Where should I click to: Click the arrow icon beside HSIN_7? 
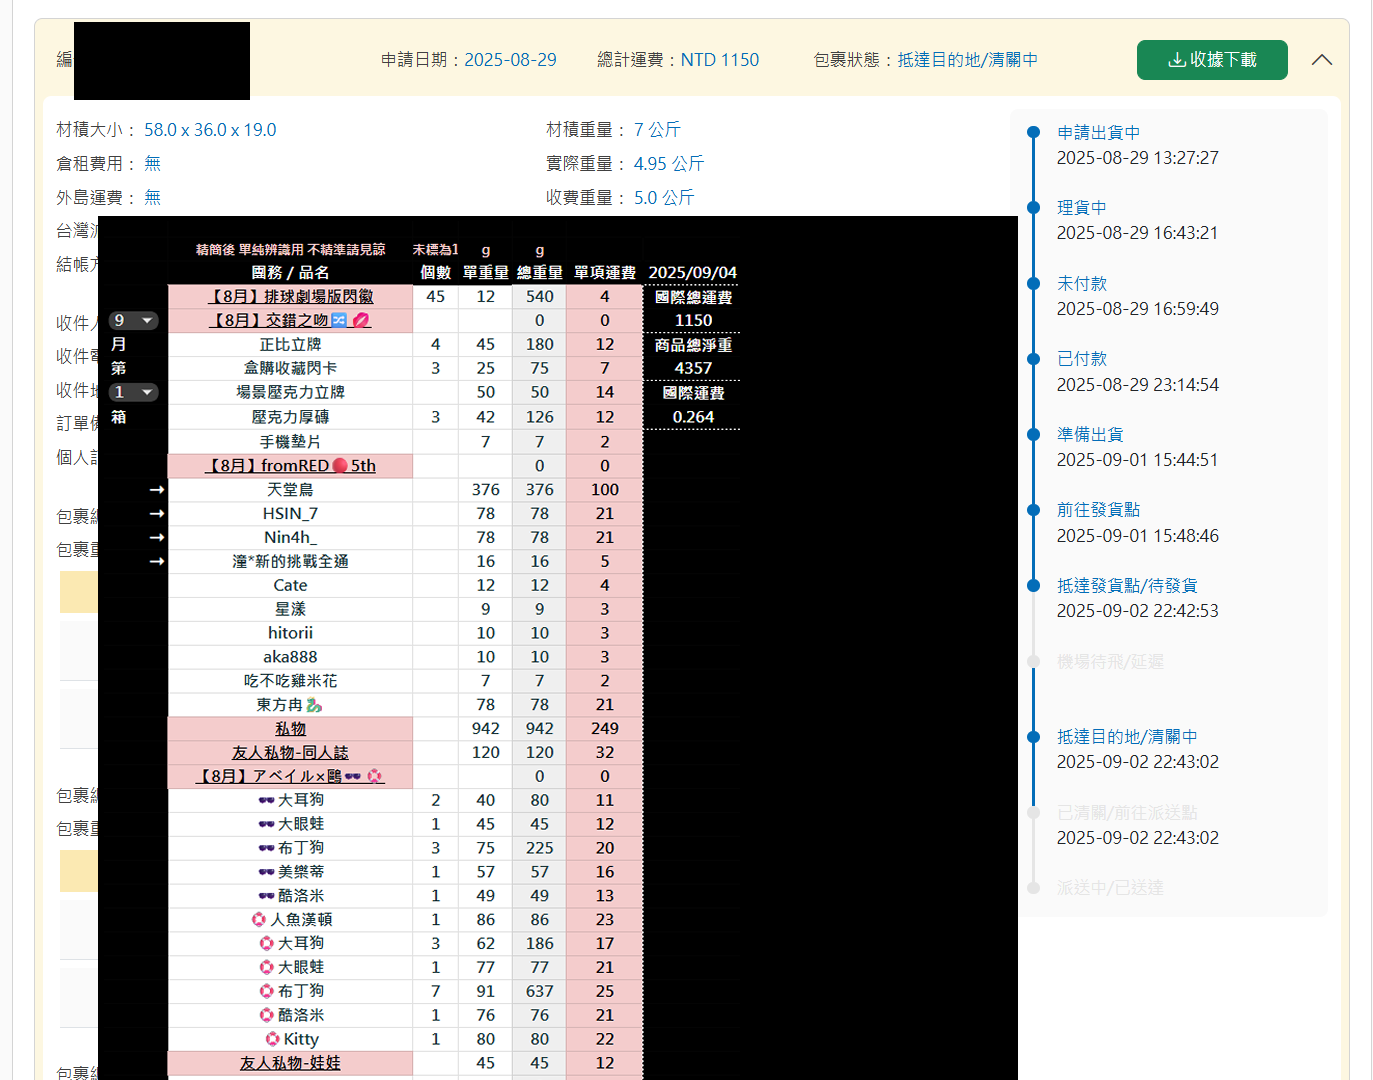pos(156,514)
